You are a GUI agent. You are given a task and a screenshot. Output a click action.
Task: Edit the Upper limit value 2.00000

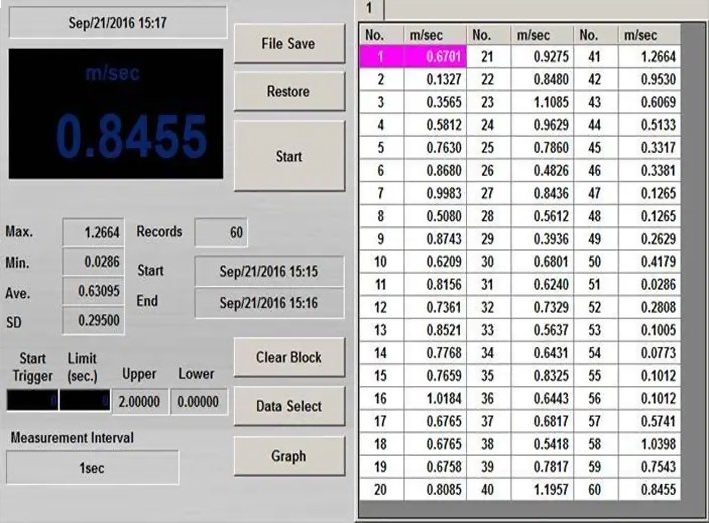141,401
